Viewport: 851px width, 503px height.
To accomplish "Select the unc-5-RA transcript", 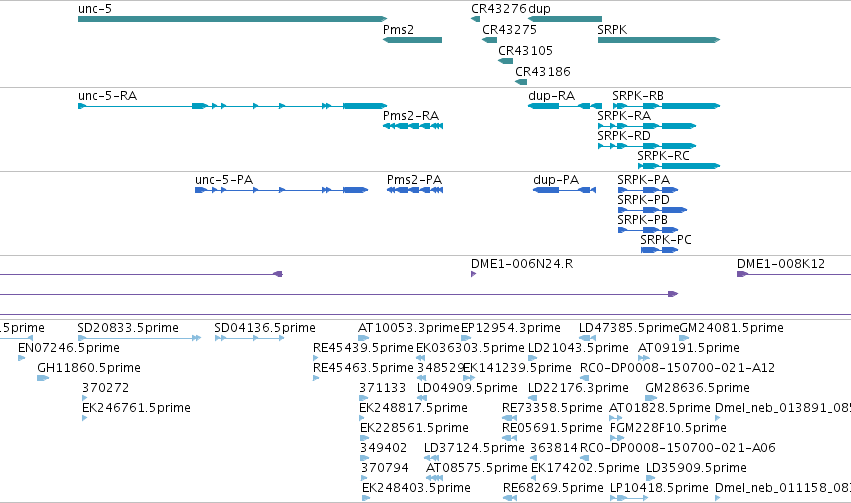I will coord(232,106).
